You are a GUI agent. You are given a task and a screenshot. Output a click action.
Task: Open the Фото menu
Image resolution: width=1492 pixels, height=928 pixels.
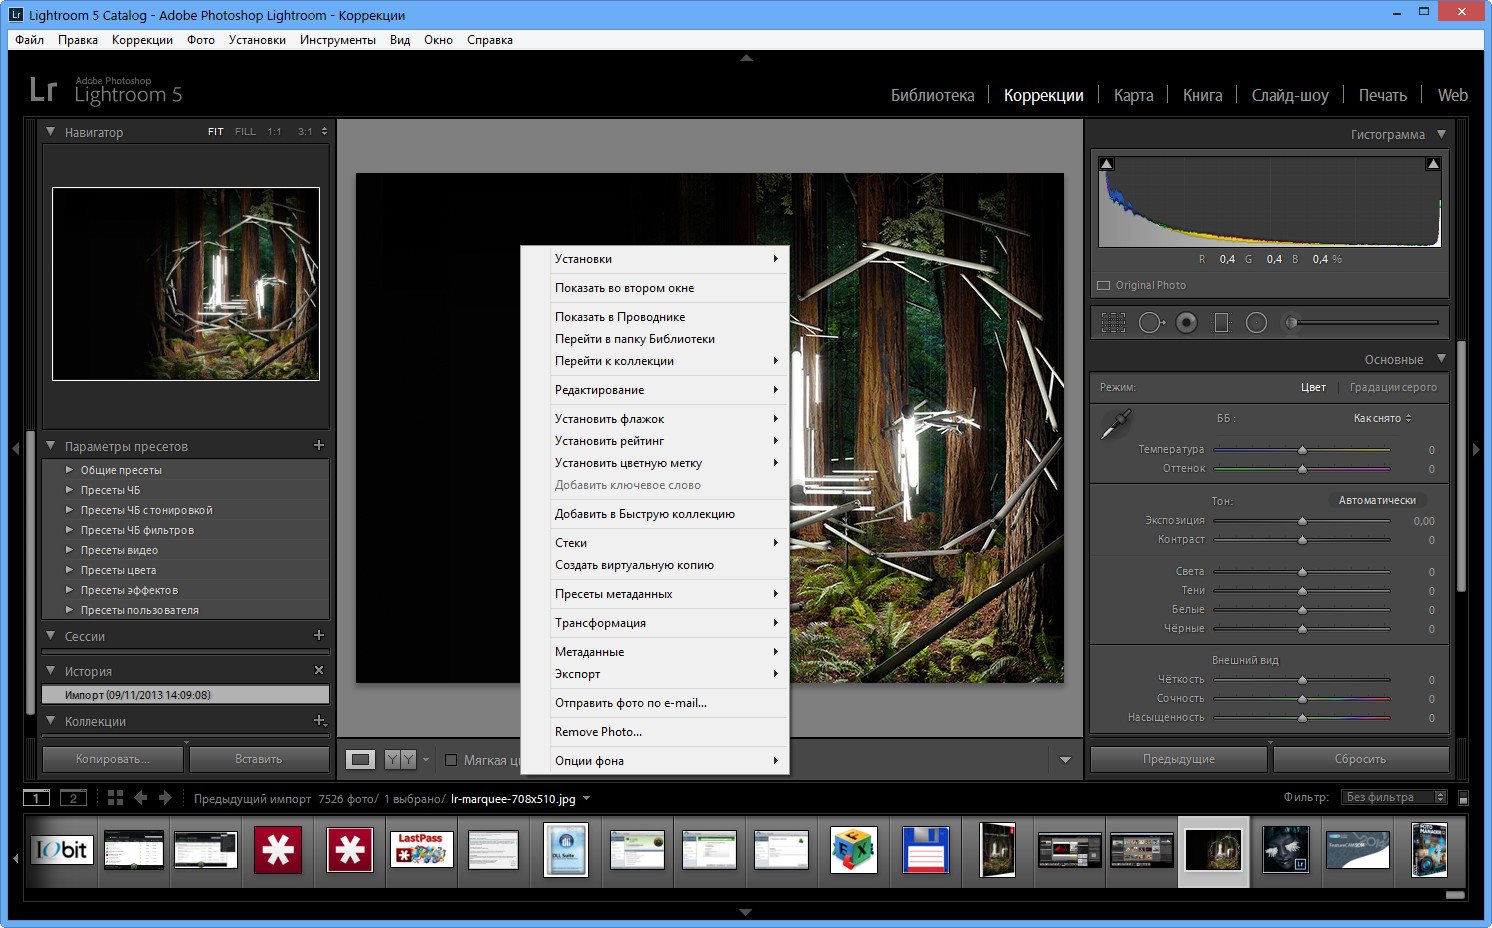point(201,40)
